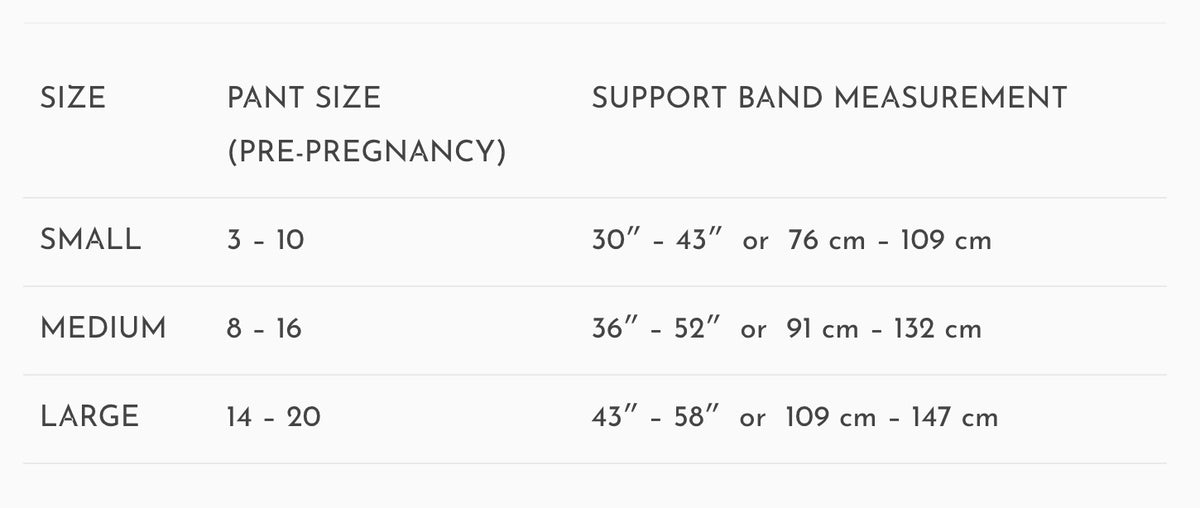Screen dimensions: 1200x508
Task: Select the SUPPORT BAND MEASUREMENT header
Action: point(829,98)
